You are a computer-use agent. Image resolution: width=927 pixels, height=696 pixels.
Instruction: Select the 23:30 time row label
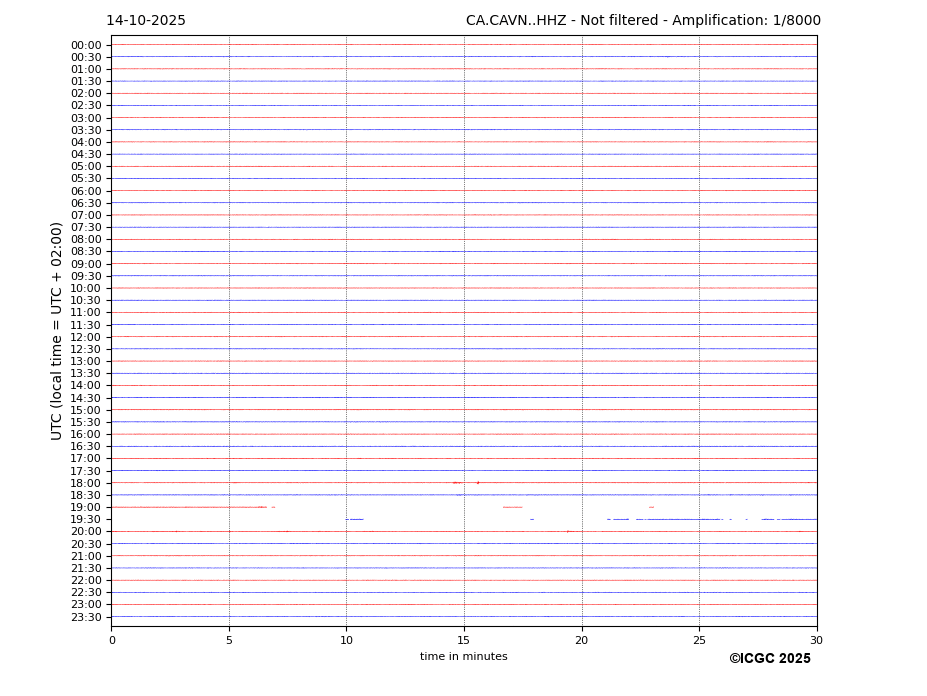point(86,617)
